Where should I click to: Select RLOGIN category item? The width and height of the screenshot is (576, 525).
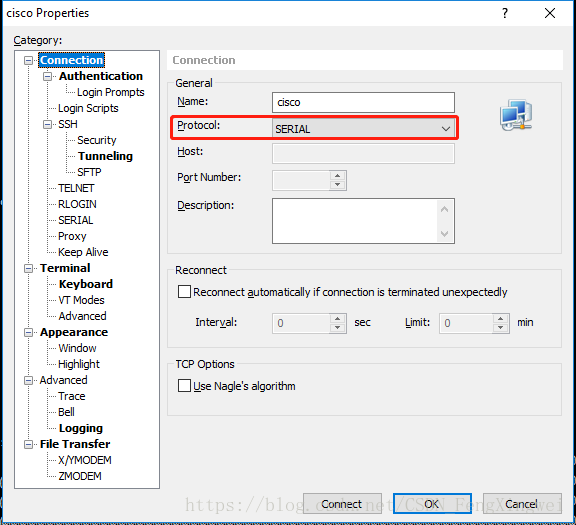[77, 204]
